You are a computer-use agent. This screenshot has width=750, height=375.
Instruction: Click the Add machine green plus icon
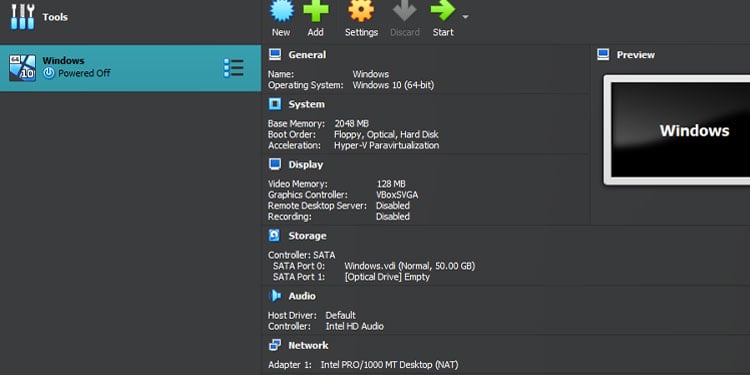[x=316, y=11]
